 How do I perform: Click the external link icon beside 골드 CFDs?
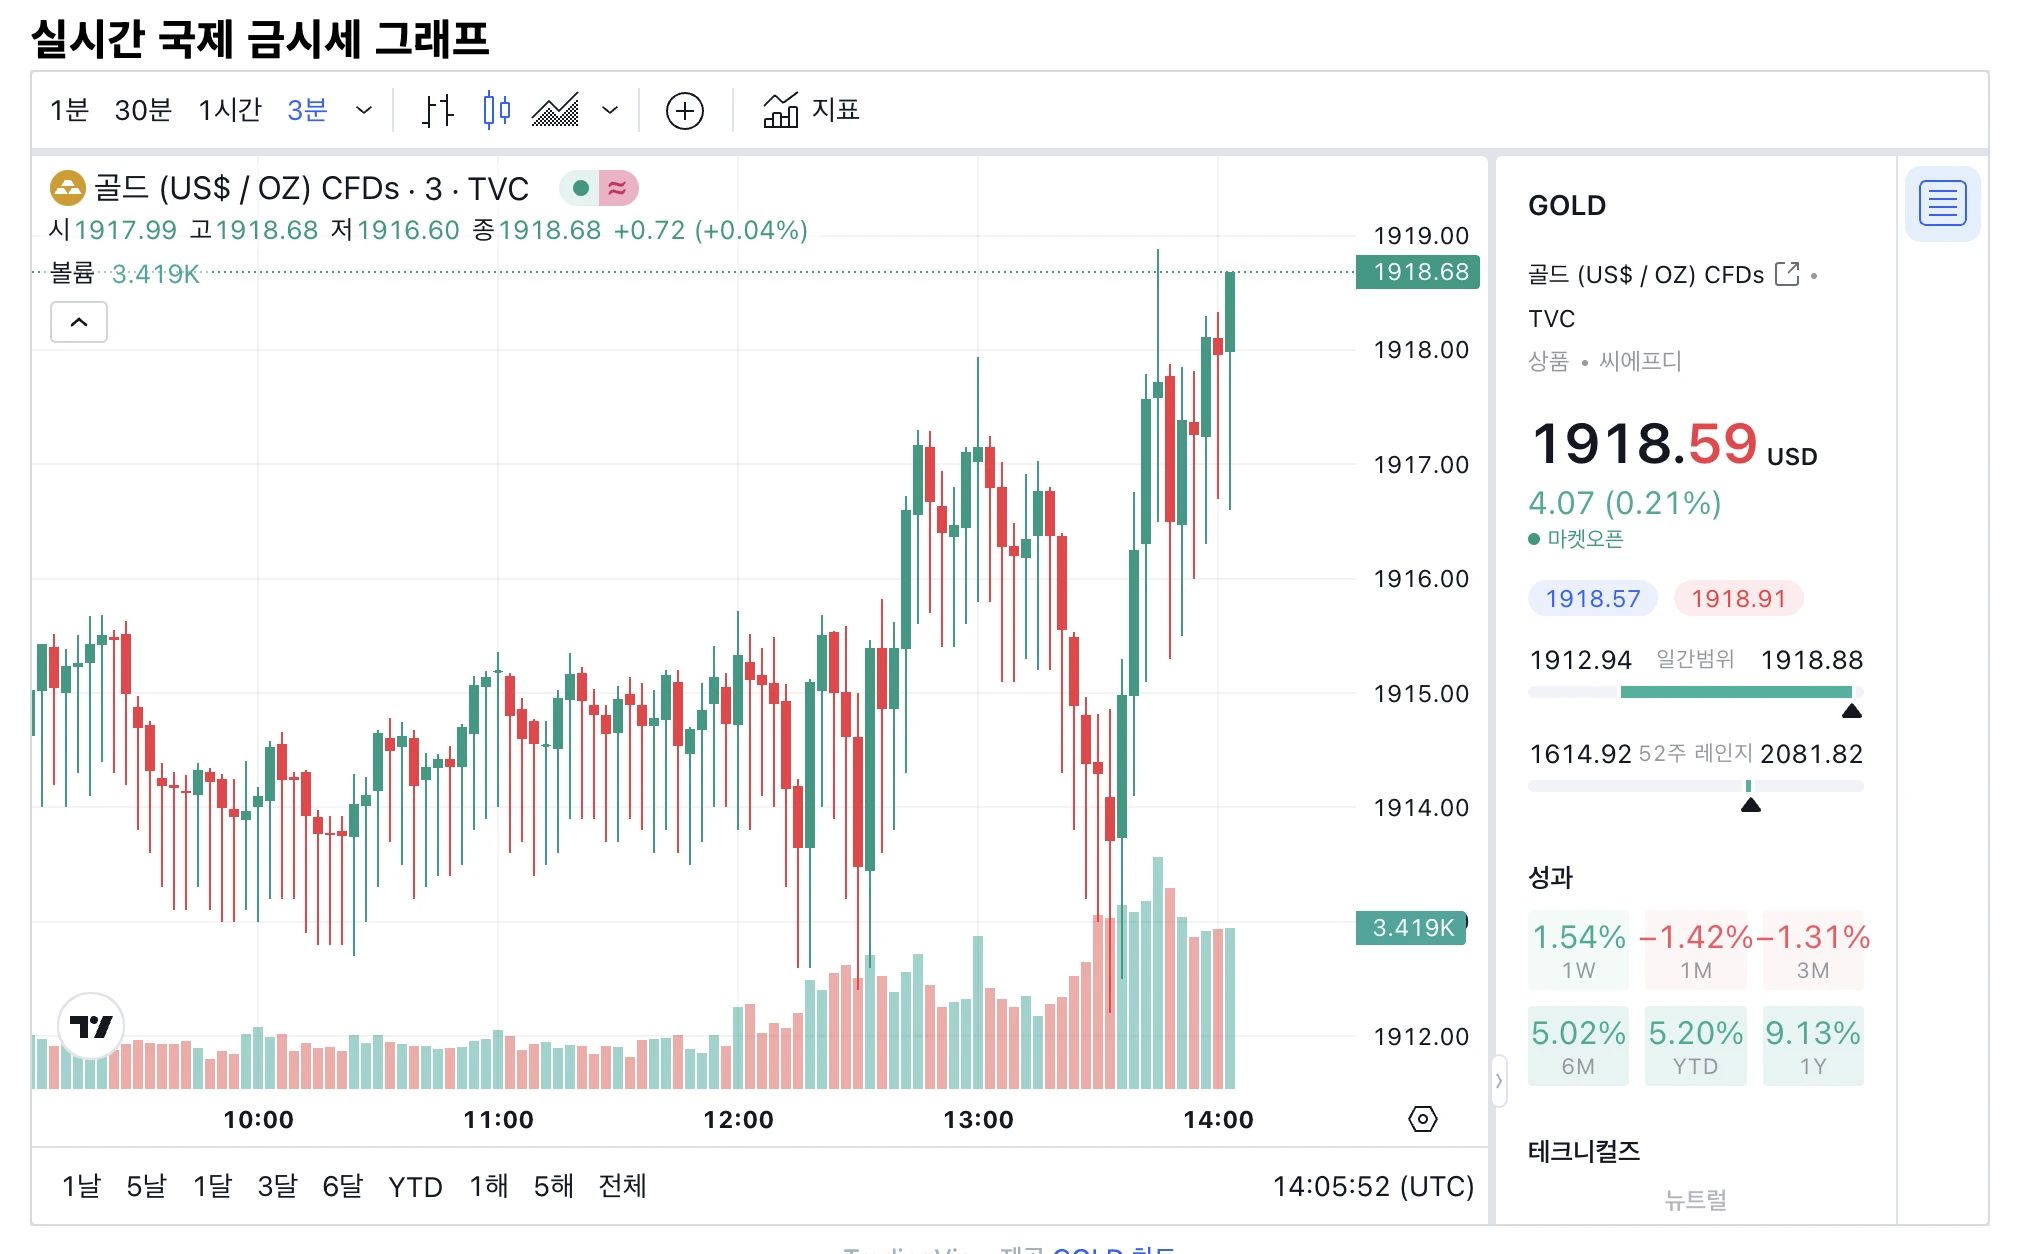point(1788,273)
